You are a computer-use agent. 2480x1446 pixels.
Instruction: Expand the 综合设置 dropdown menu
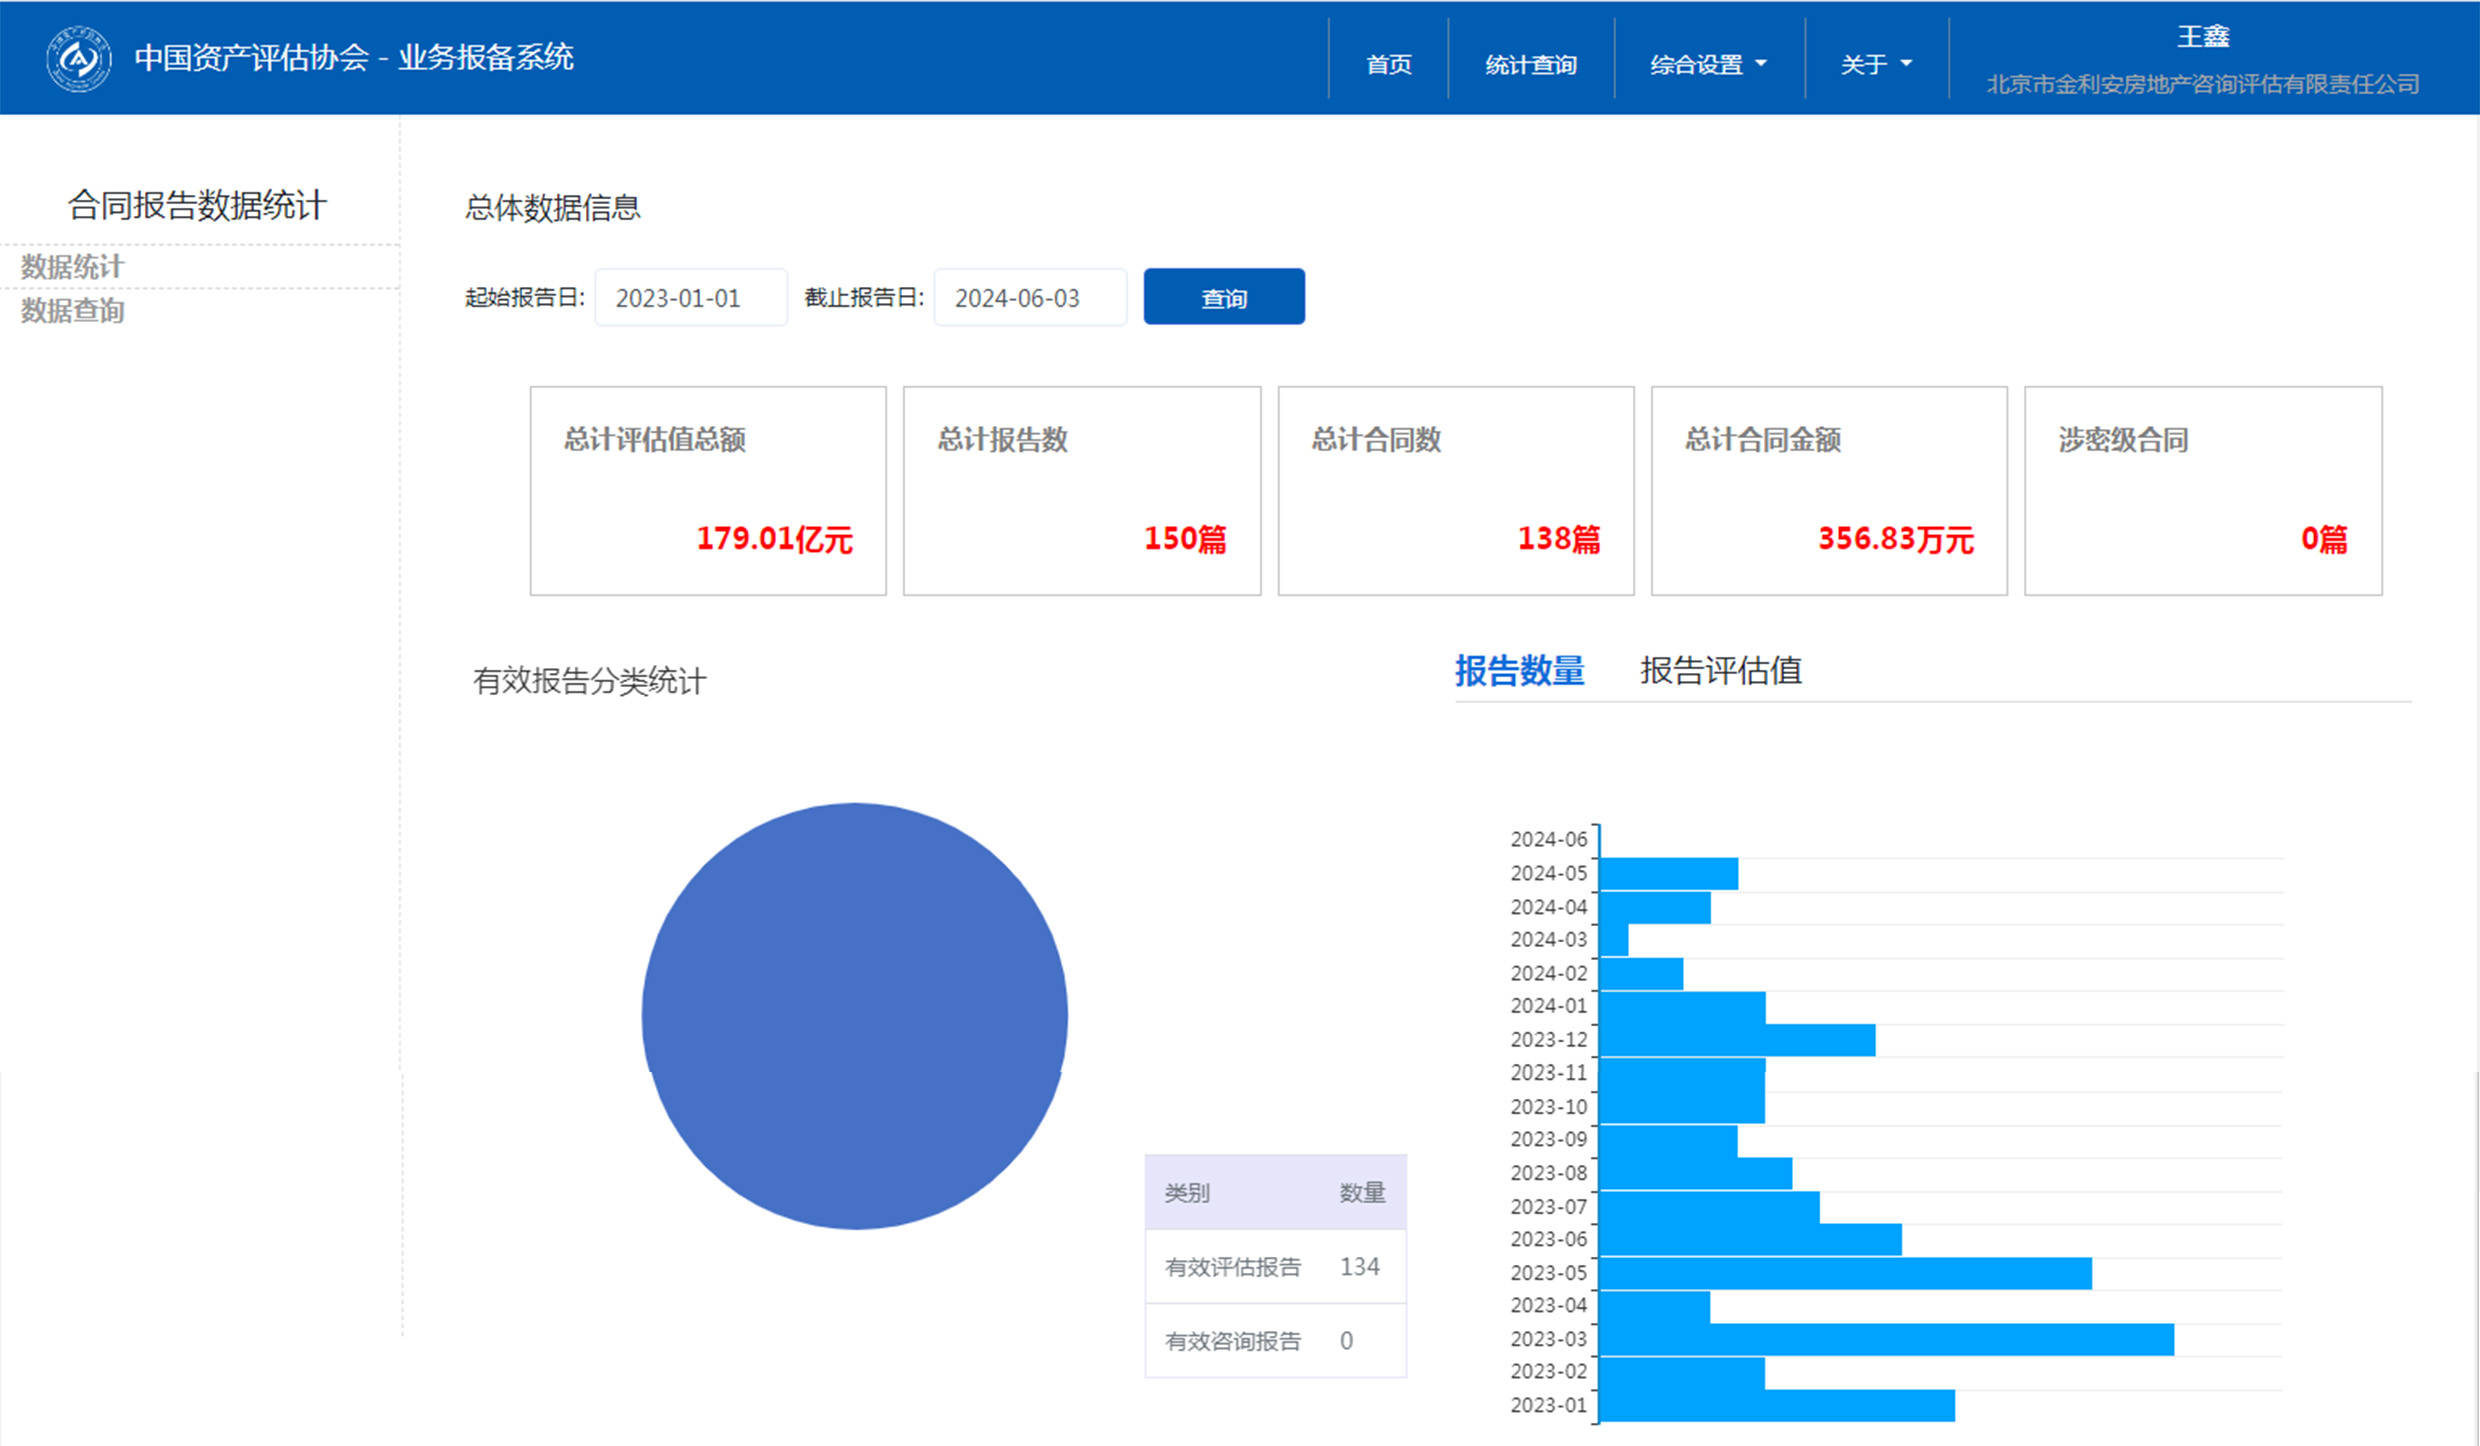(1708, 65)
